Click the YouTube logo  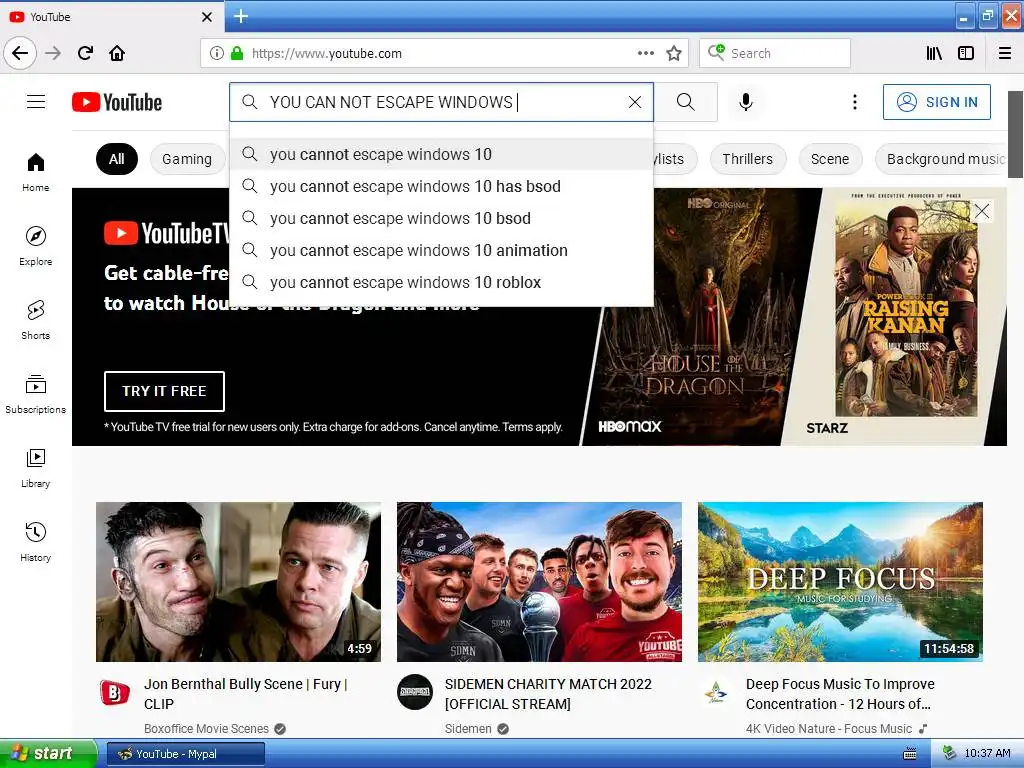coord(117,102)
